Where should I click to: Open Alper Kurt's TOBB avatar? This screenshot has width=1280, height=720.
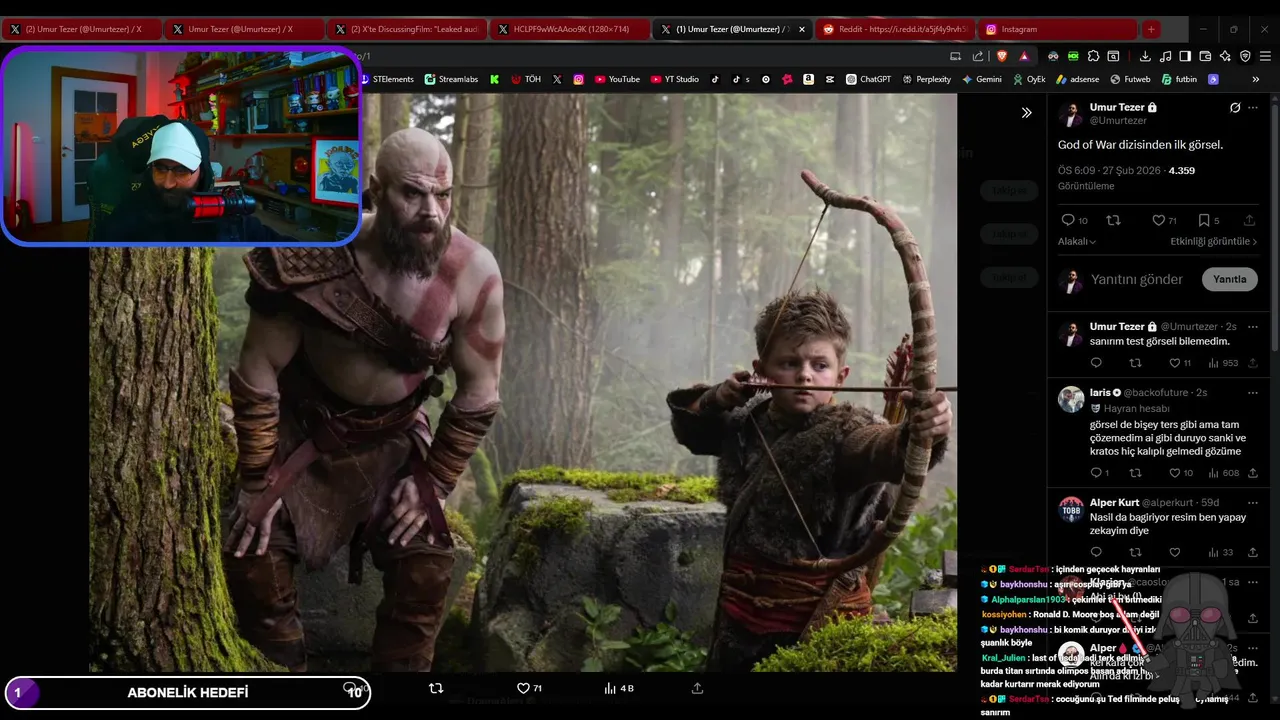tap(1071, 509)
